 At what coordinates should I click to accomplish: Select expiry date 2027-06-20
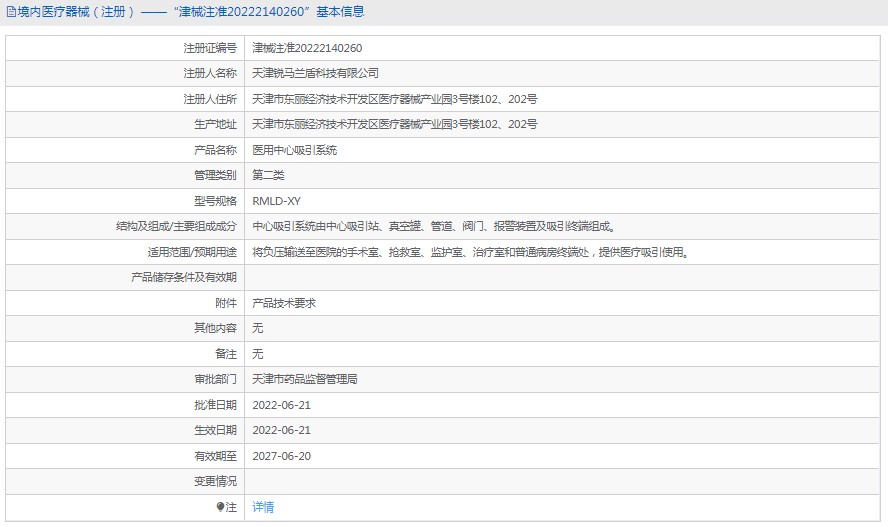click(281, 456)
